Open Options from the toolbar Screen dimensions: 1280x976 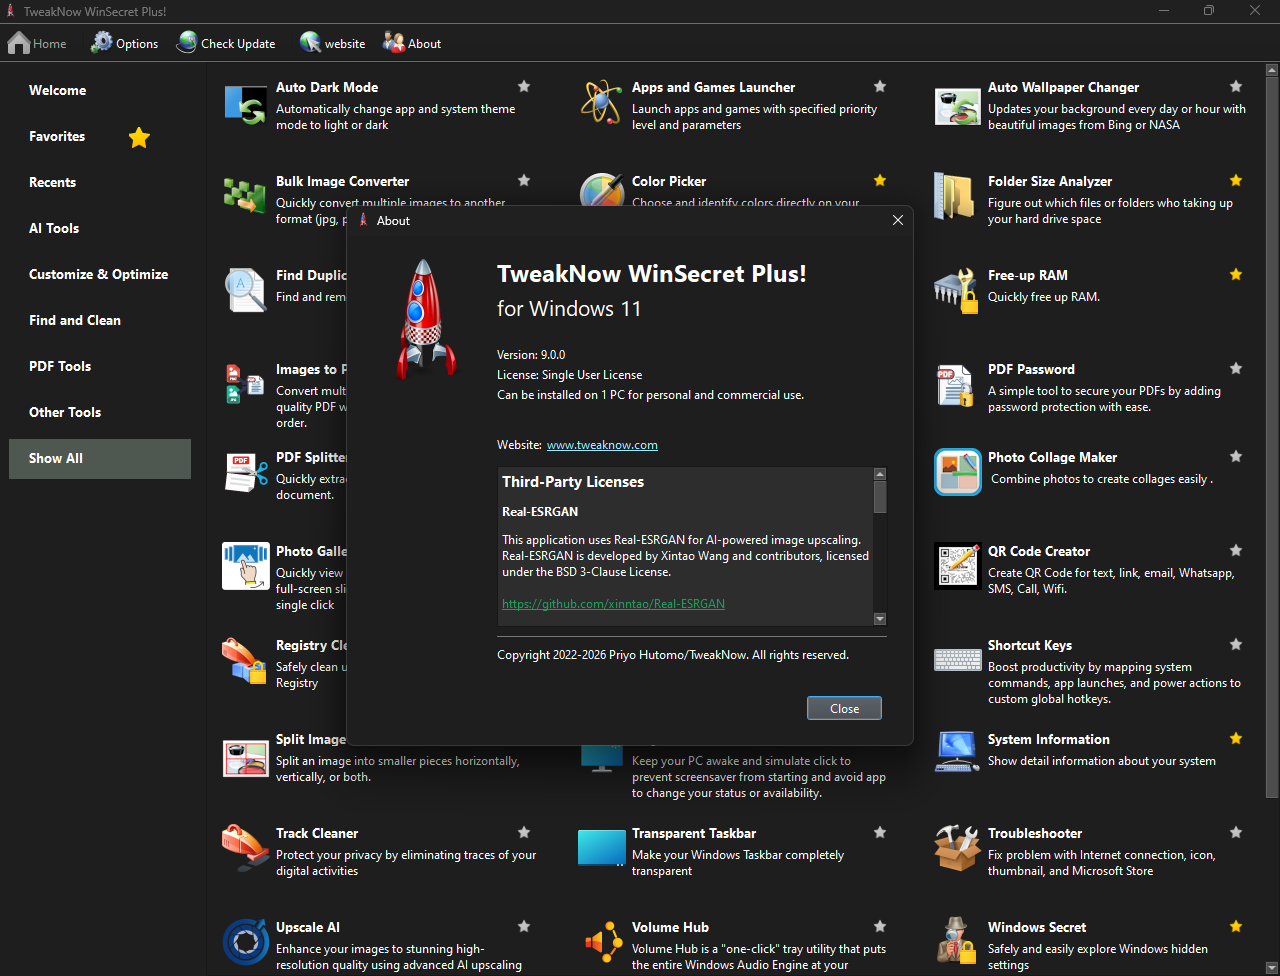pos(125,43)
